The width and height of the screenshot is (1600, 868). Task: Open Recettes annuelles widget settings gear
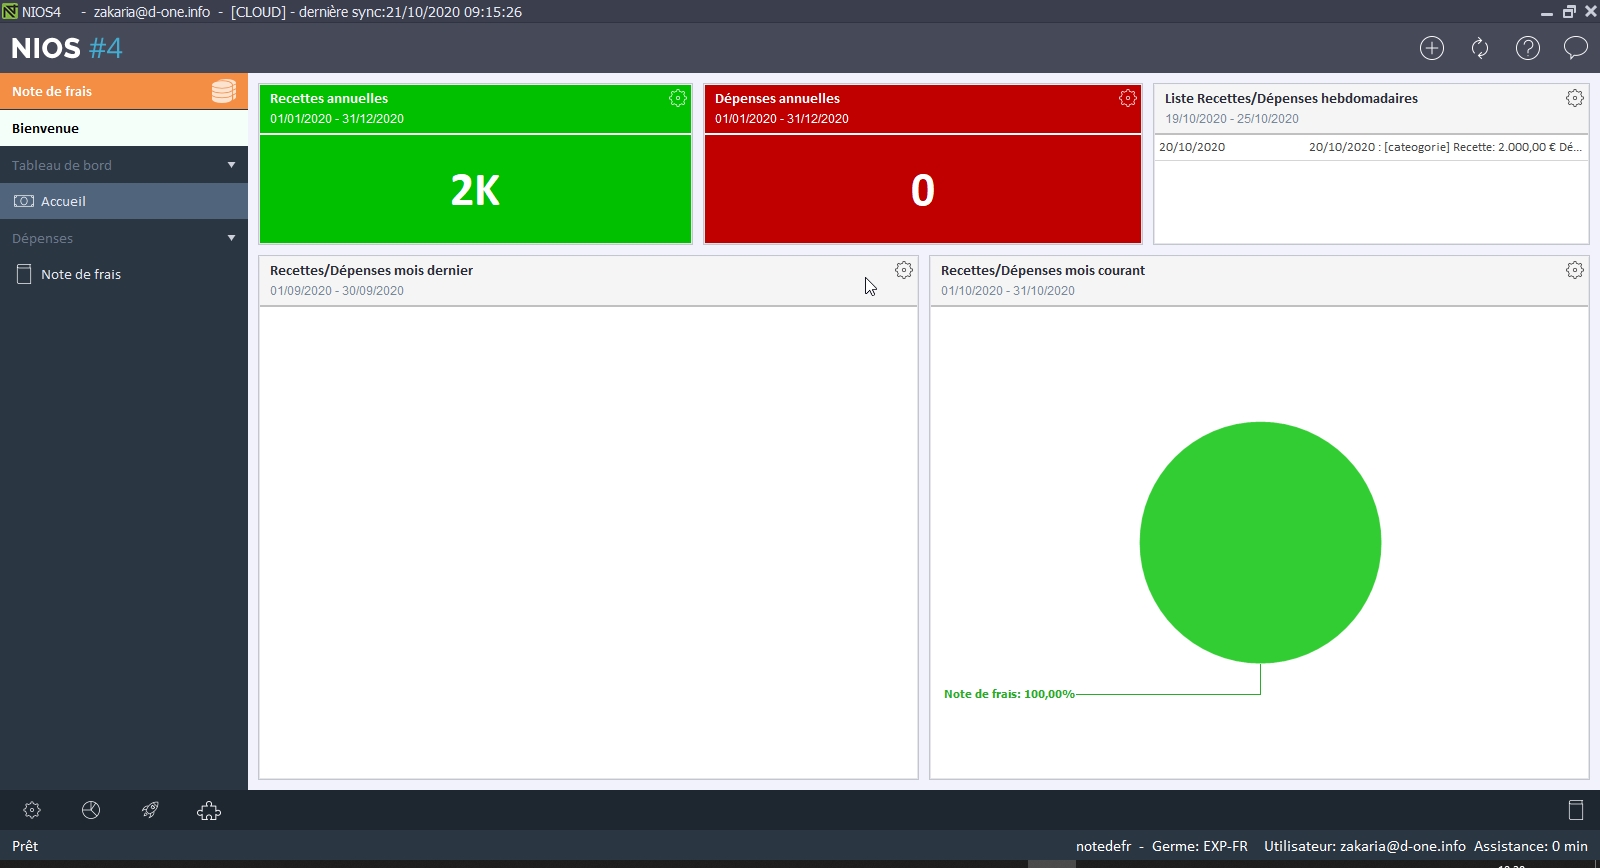pyautogui.click(x=678, y=98)
